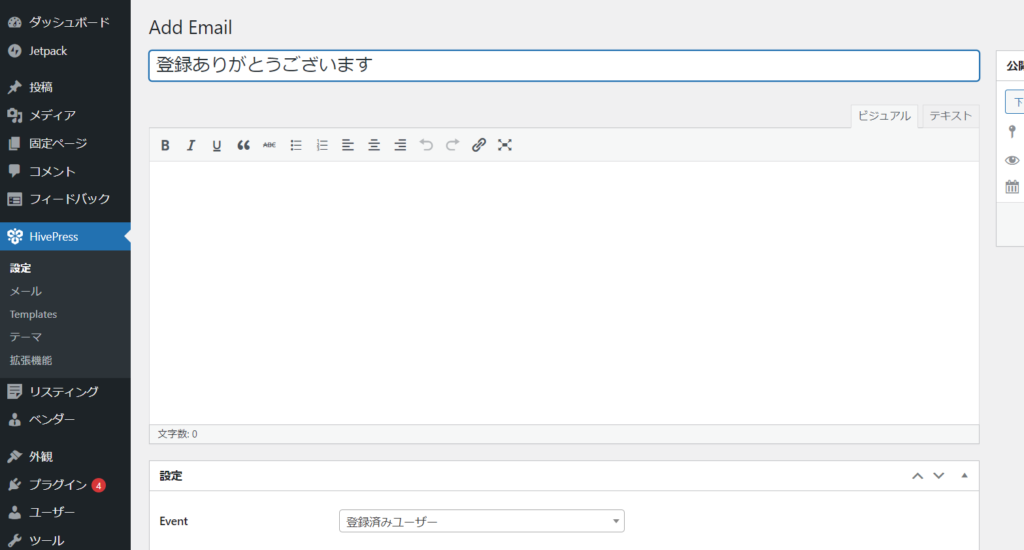Screen dimensions: 1024x550
Task: Toggle bold formatting in editor toolbar
Action: point(165,145)
